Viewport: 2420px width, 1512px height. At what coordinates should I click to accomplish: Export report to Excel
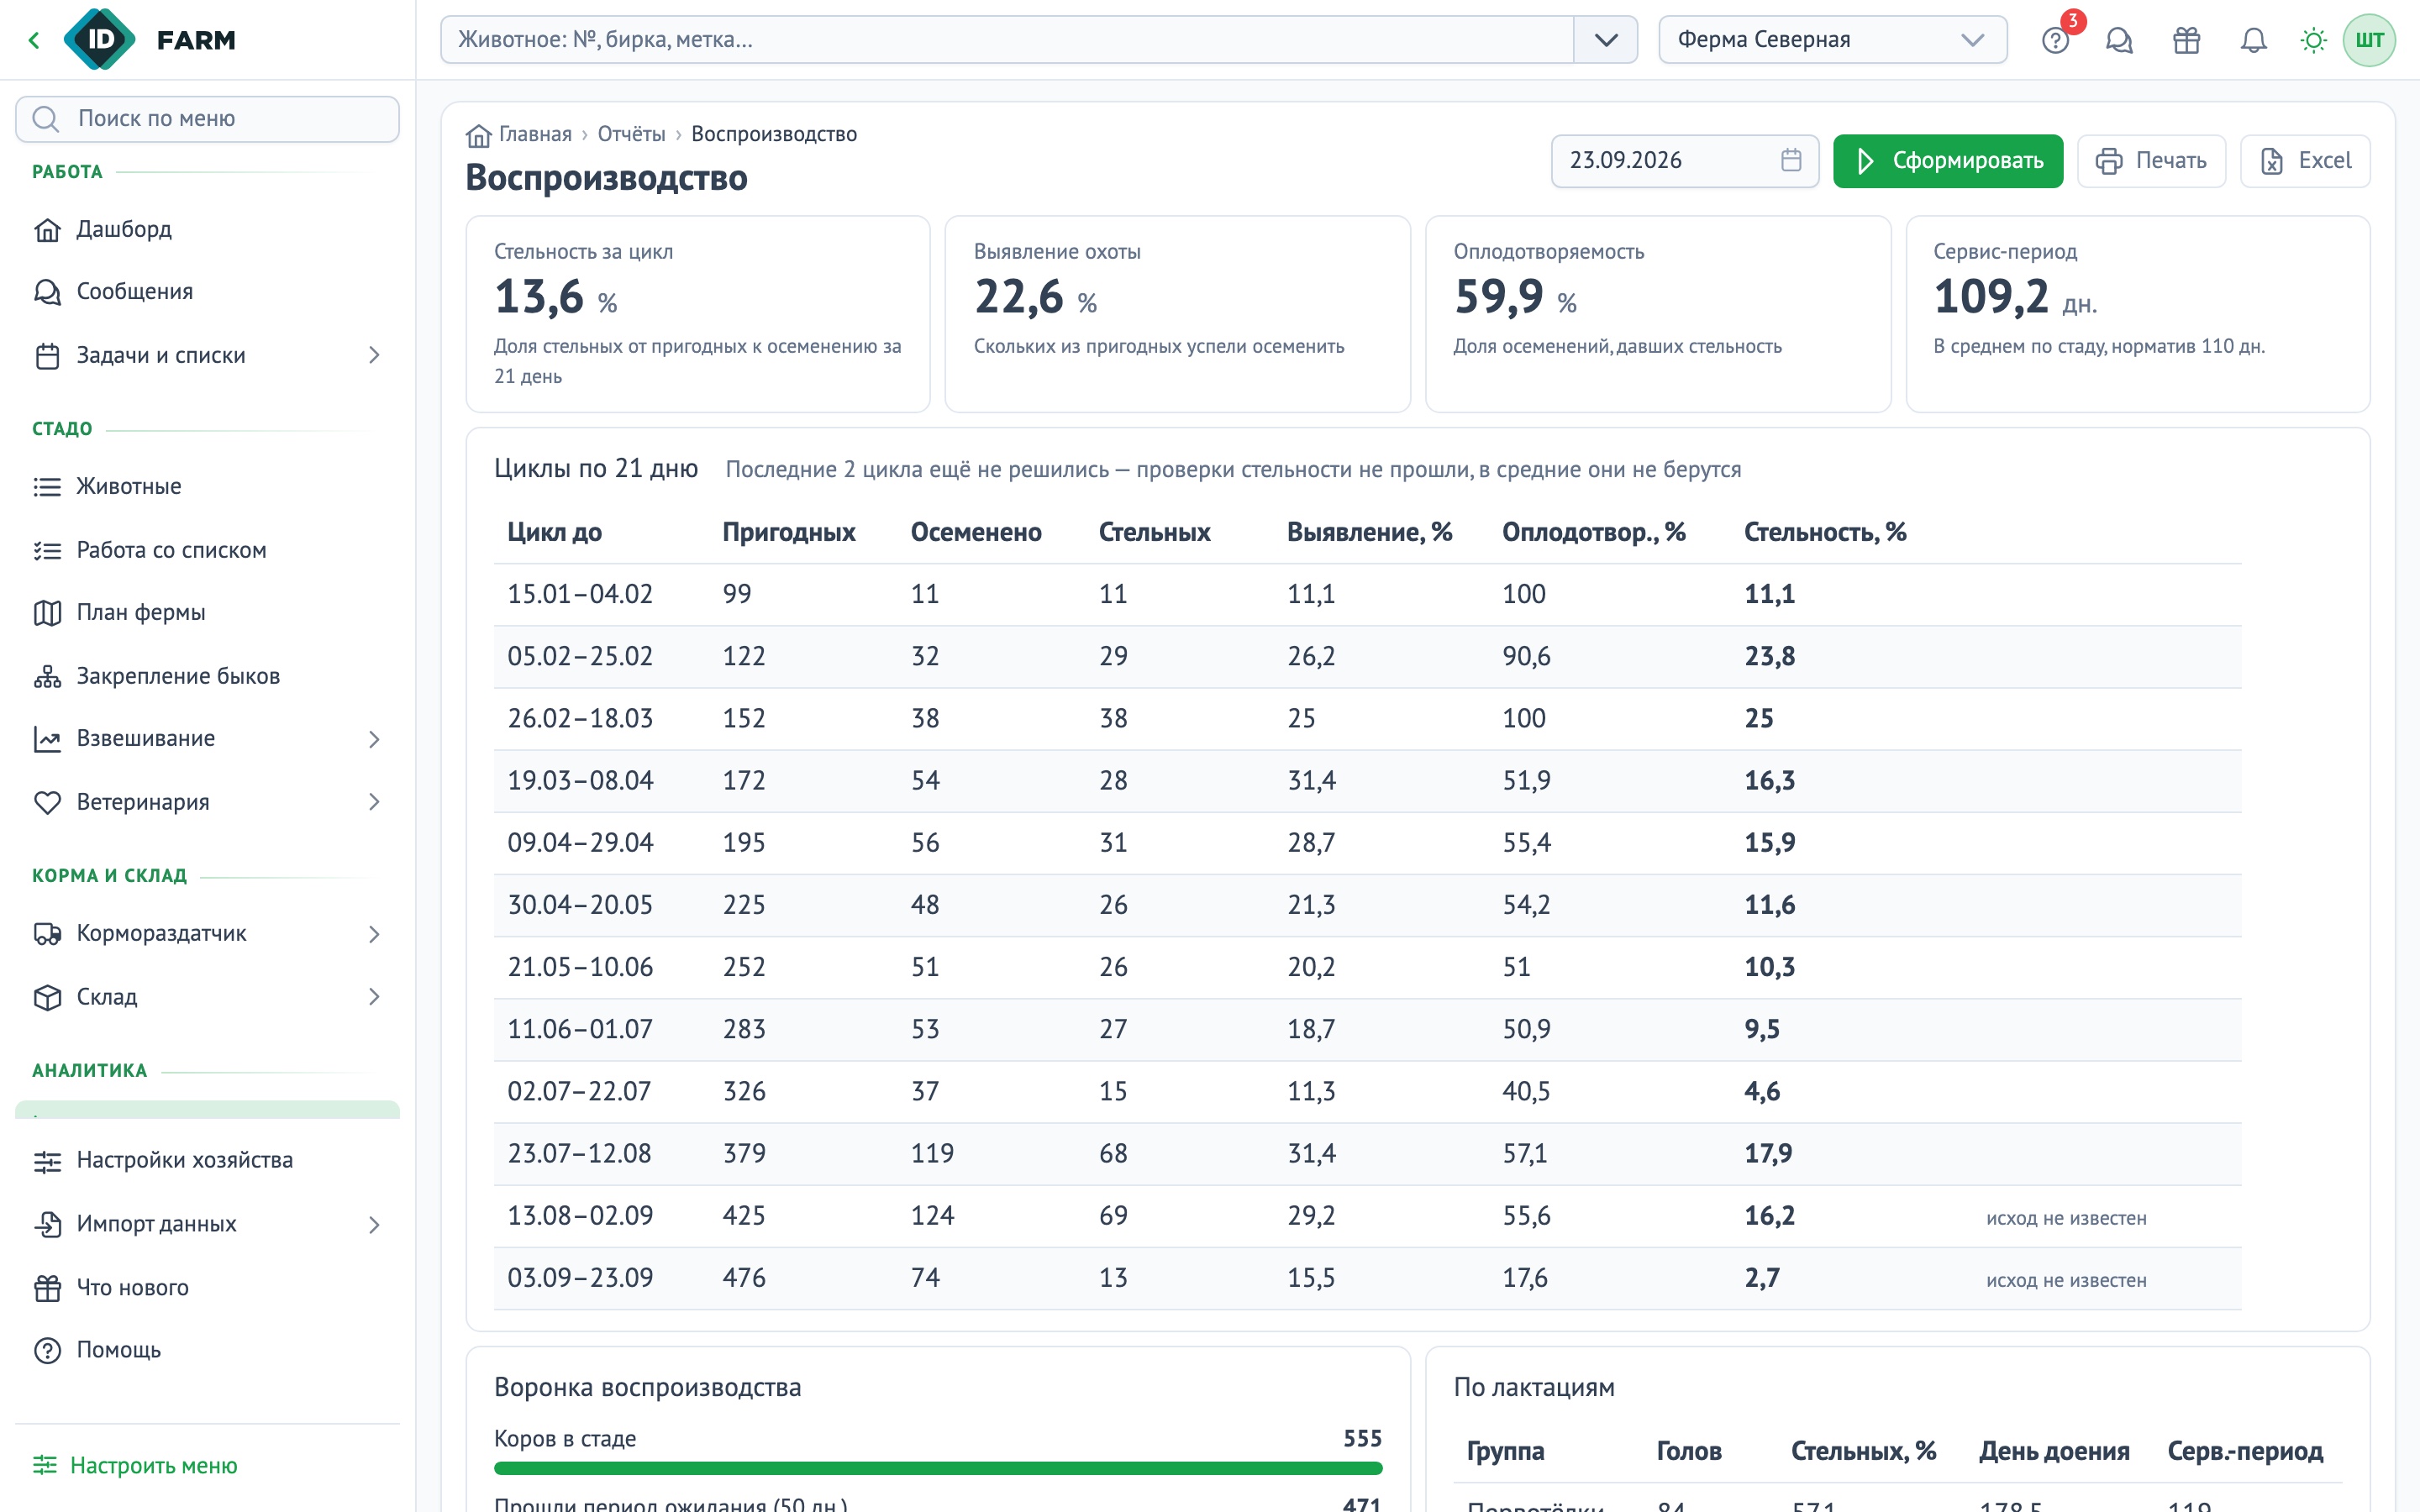click(x=2304, y=161)
